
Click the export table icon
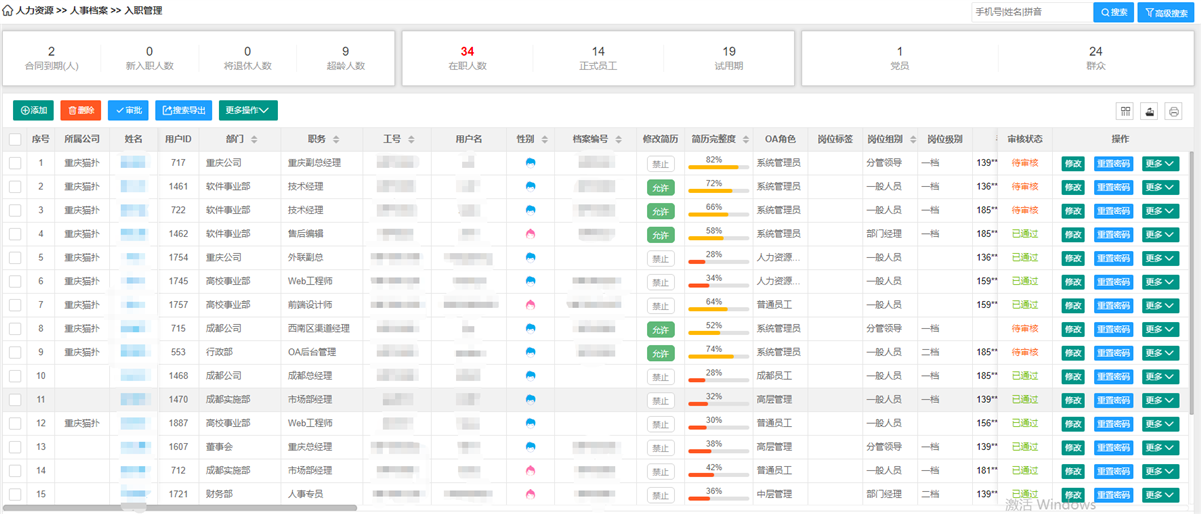coord(1150,111)
